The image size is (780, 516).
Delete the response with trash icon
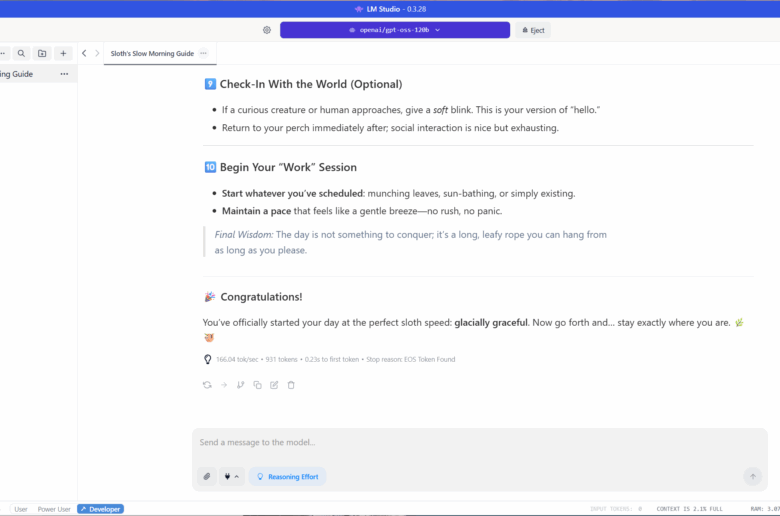pos(291,385)
